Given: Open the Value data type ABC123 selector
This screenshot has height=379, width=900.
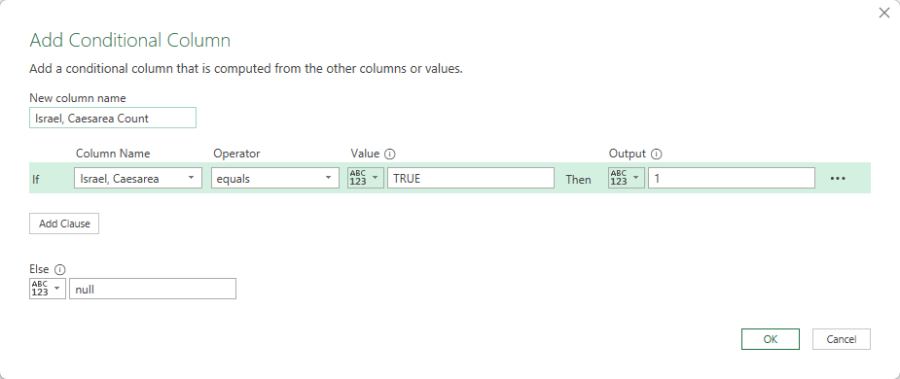Looking at the screenshot, I should click(366, 178).
